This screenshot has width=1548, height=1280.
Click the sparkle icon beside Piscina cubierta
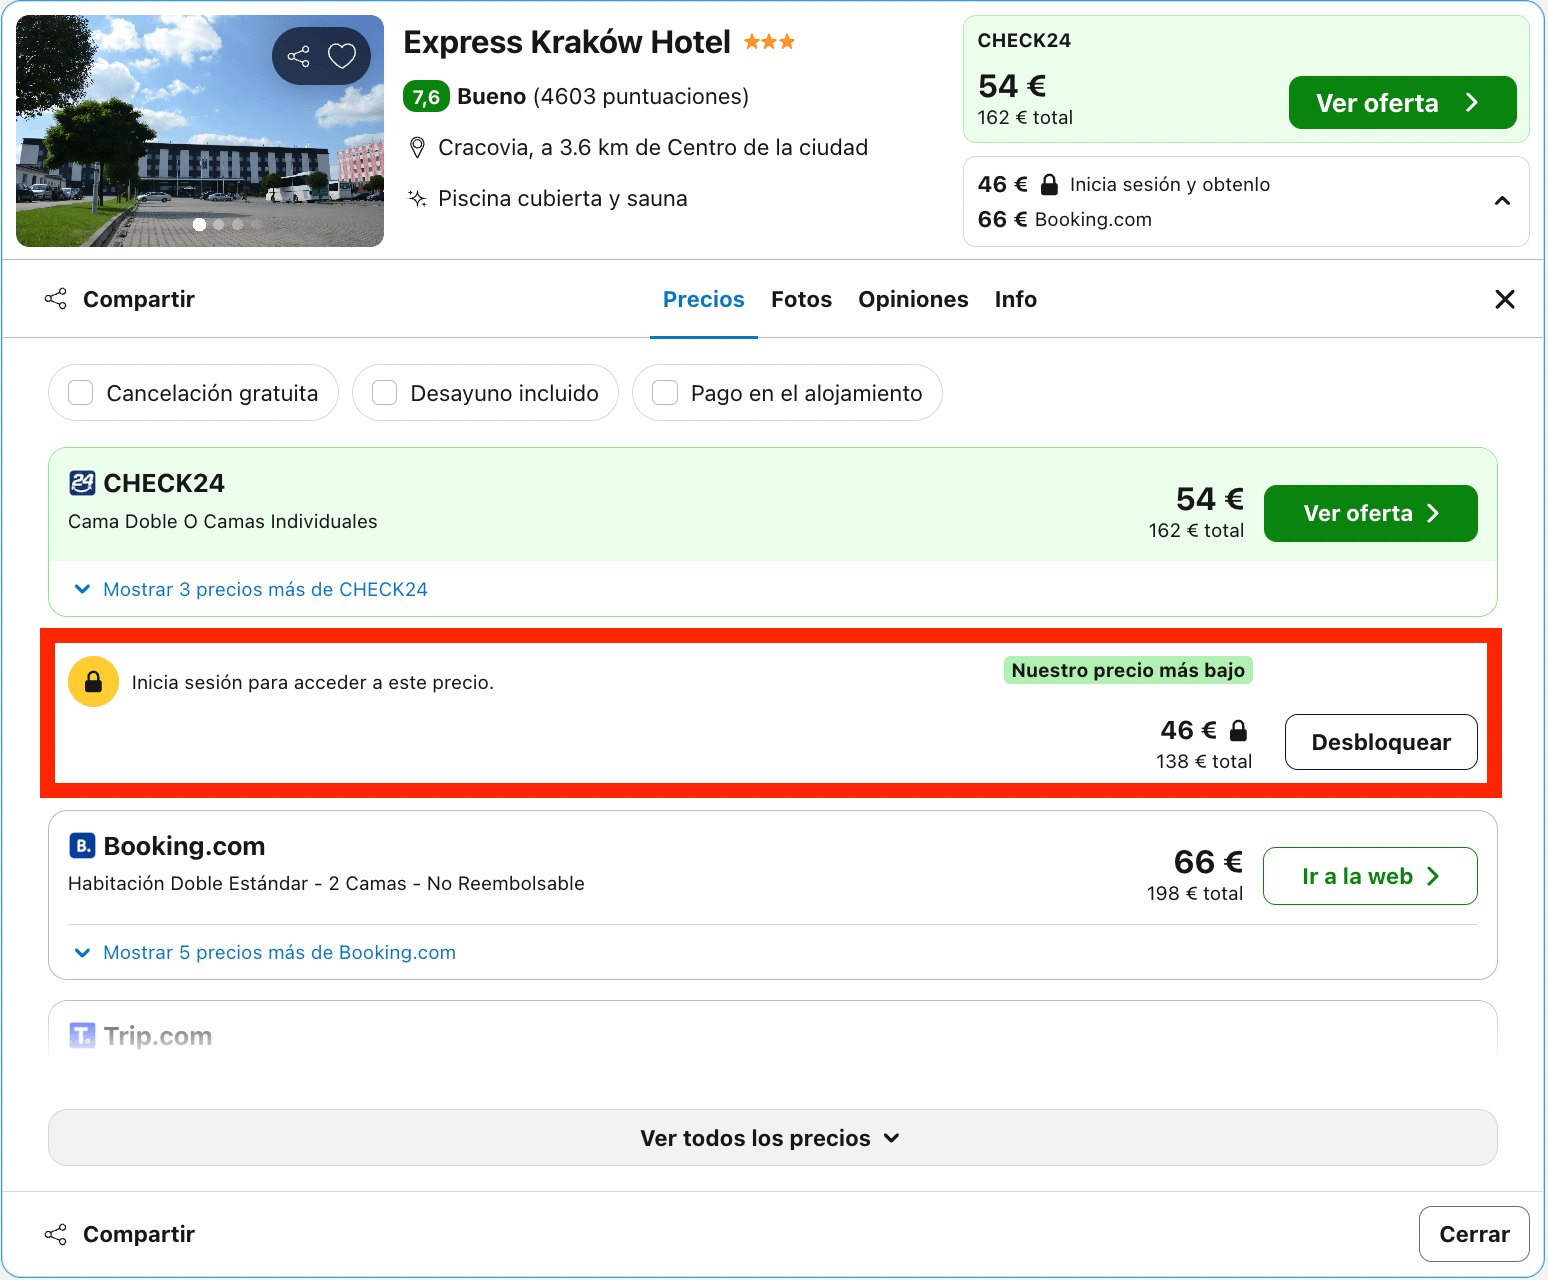tap(418, 198)
